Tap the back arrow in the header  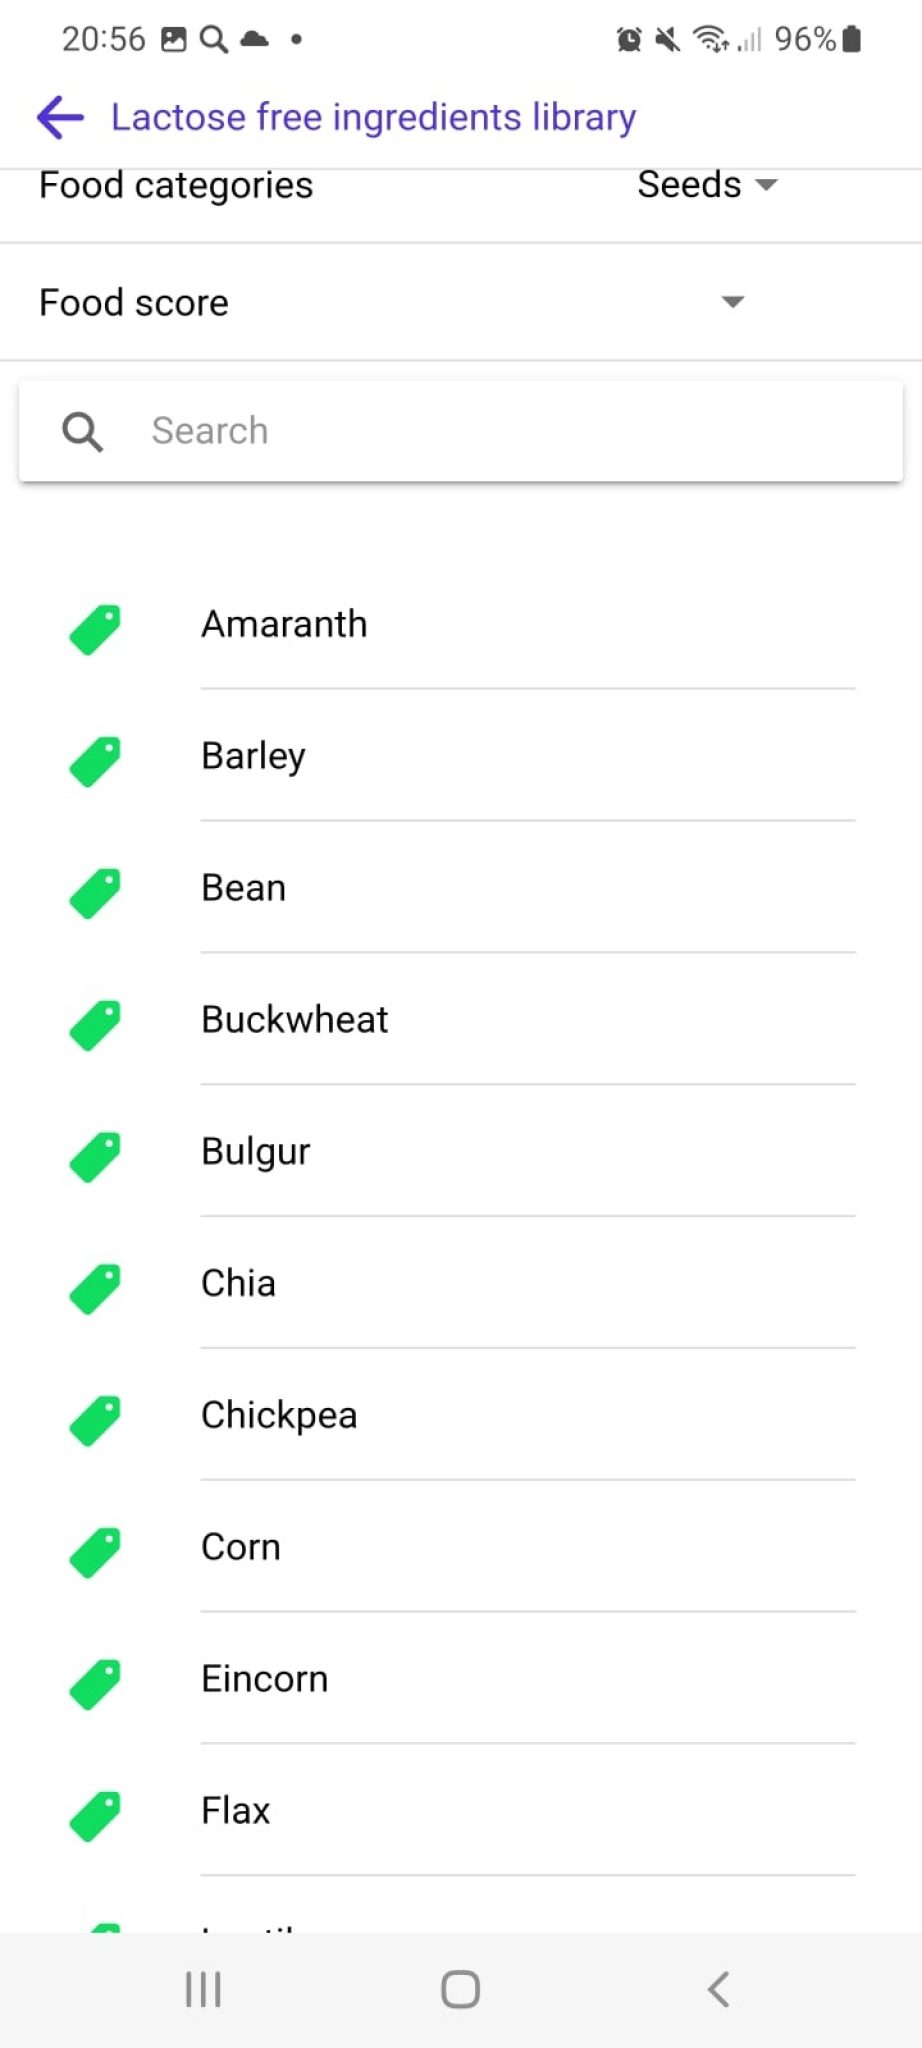tap(60, 117)
